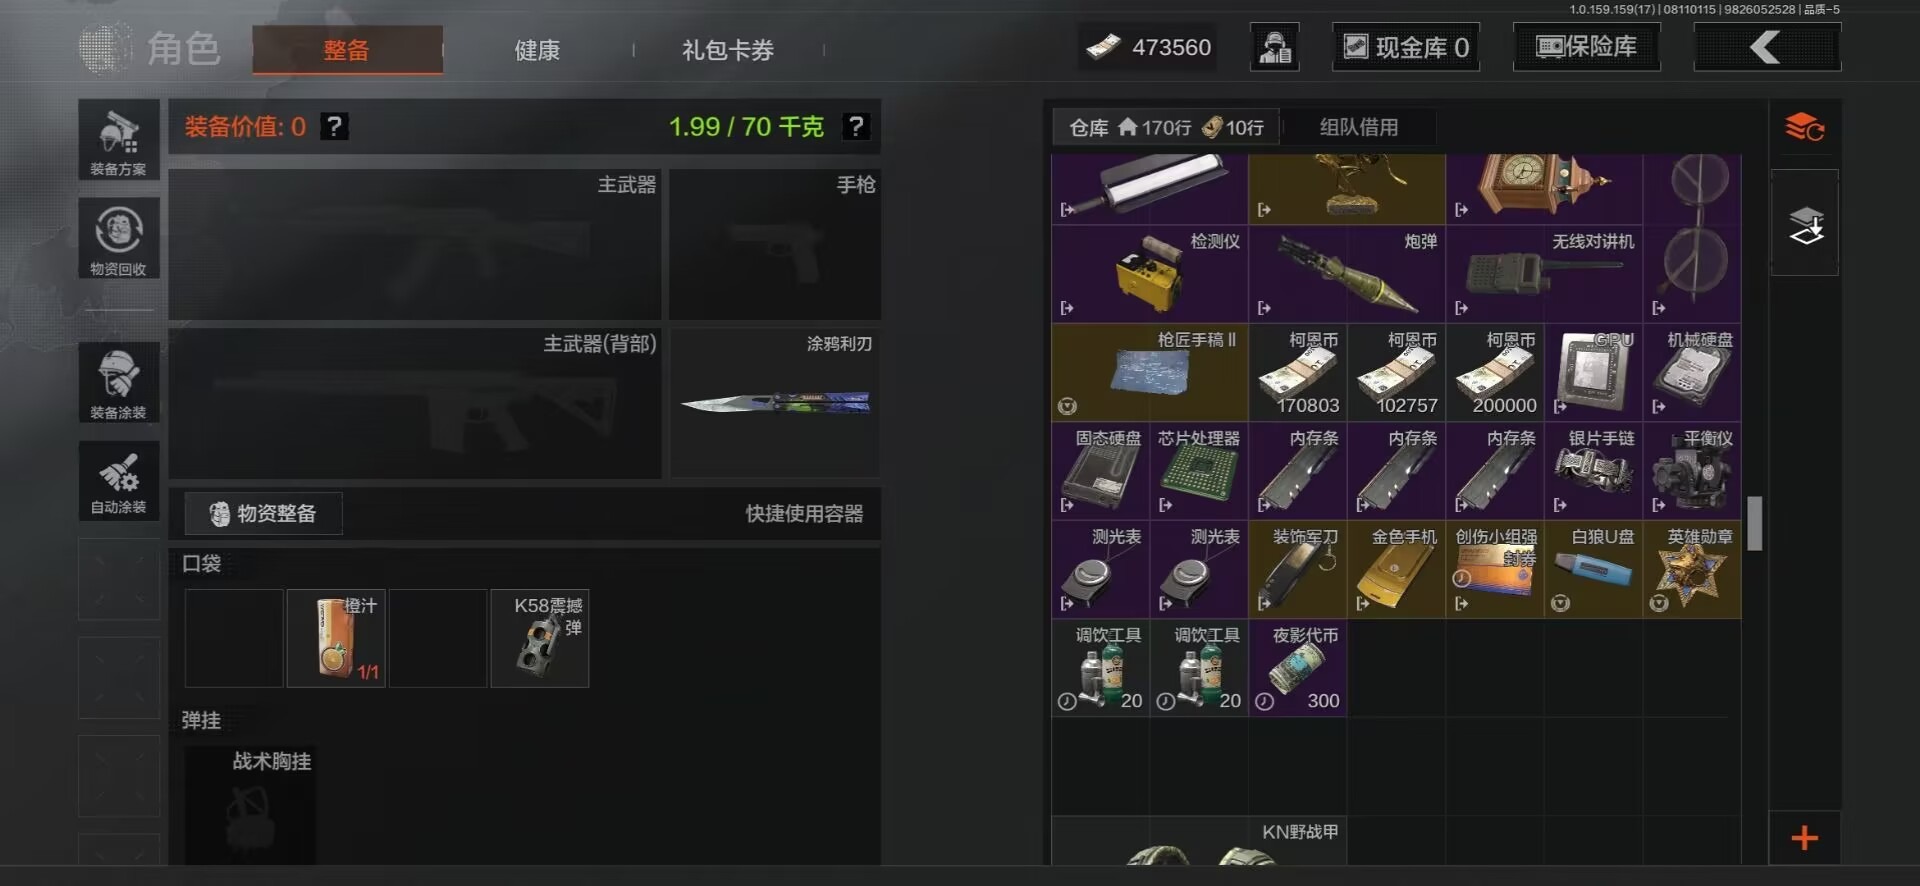Click the orange stack refresh icon
Screen dimensions: 1920x886
[1805, 127]
